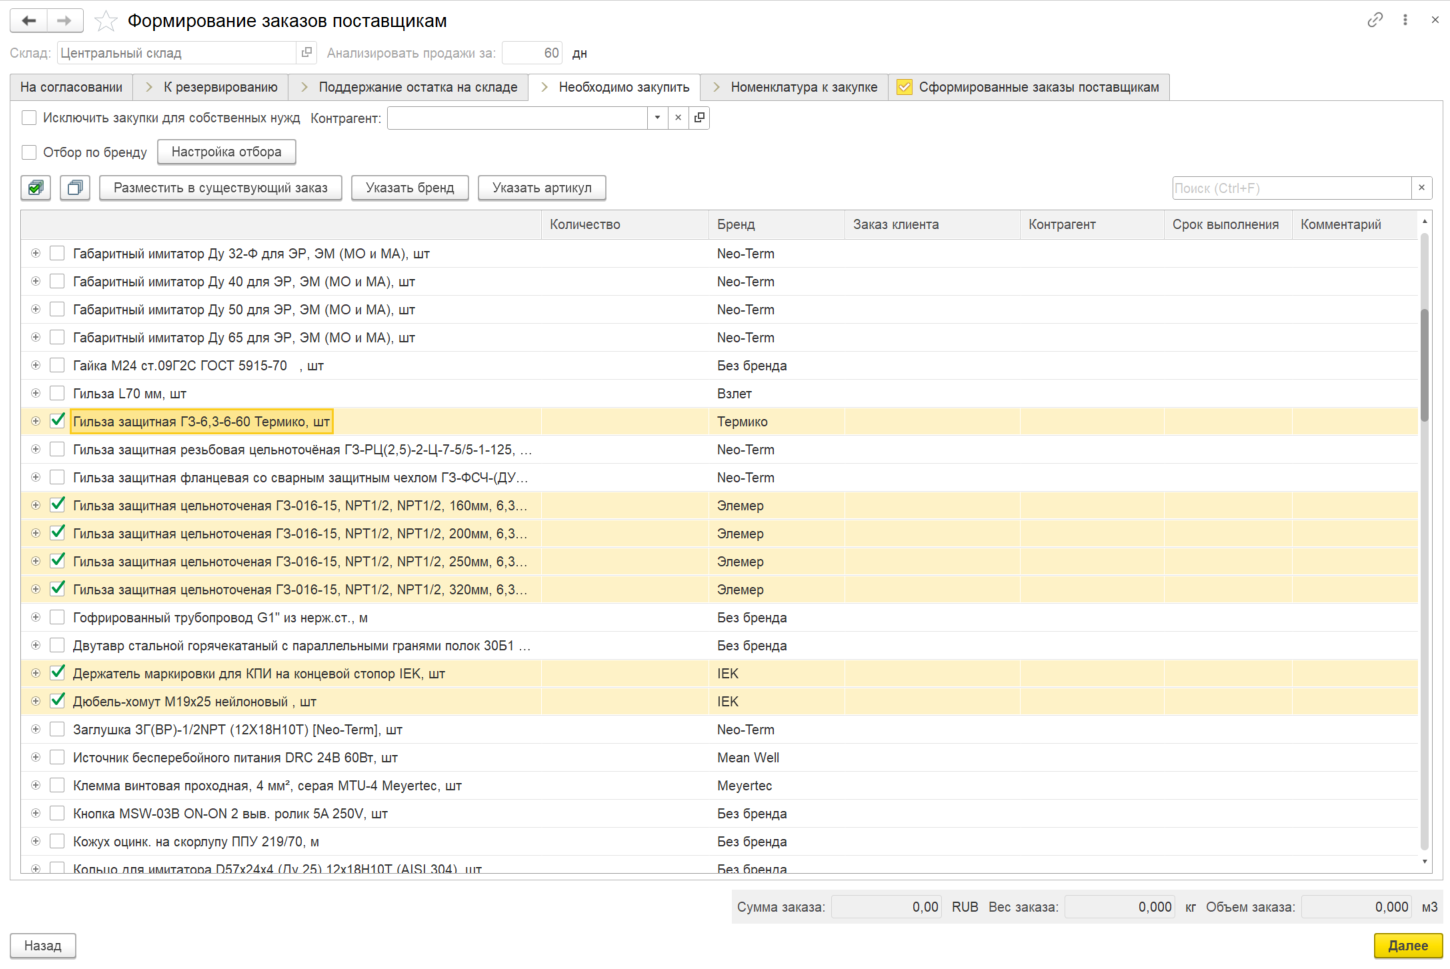Uncheck 'Дюбель-хомут М19х25 нейлоновый' row
1450x969 pixels.
(57, 701)
